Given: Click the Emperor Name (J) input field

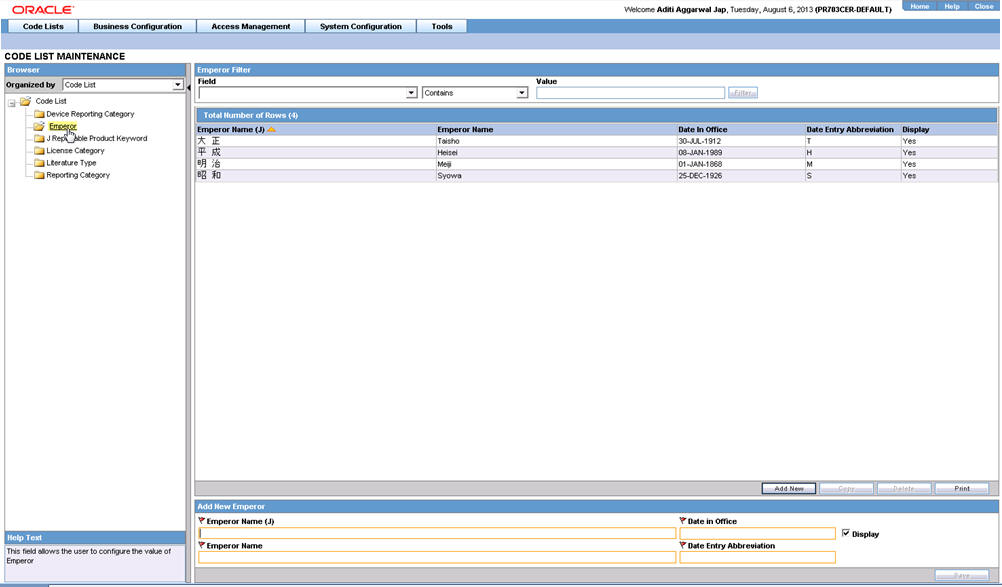Looking at the screenshot, I should (437, 533).
